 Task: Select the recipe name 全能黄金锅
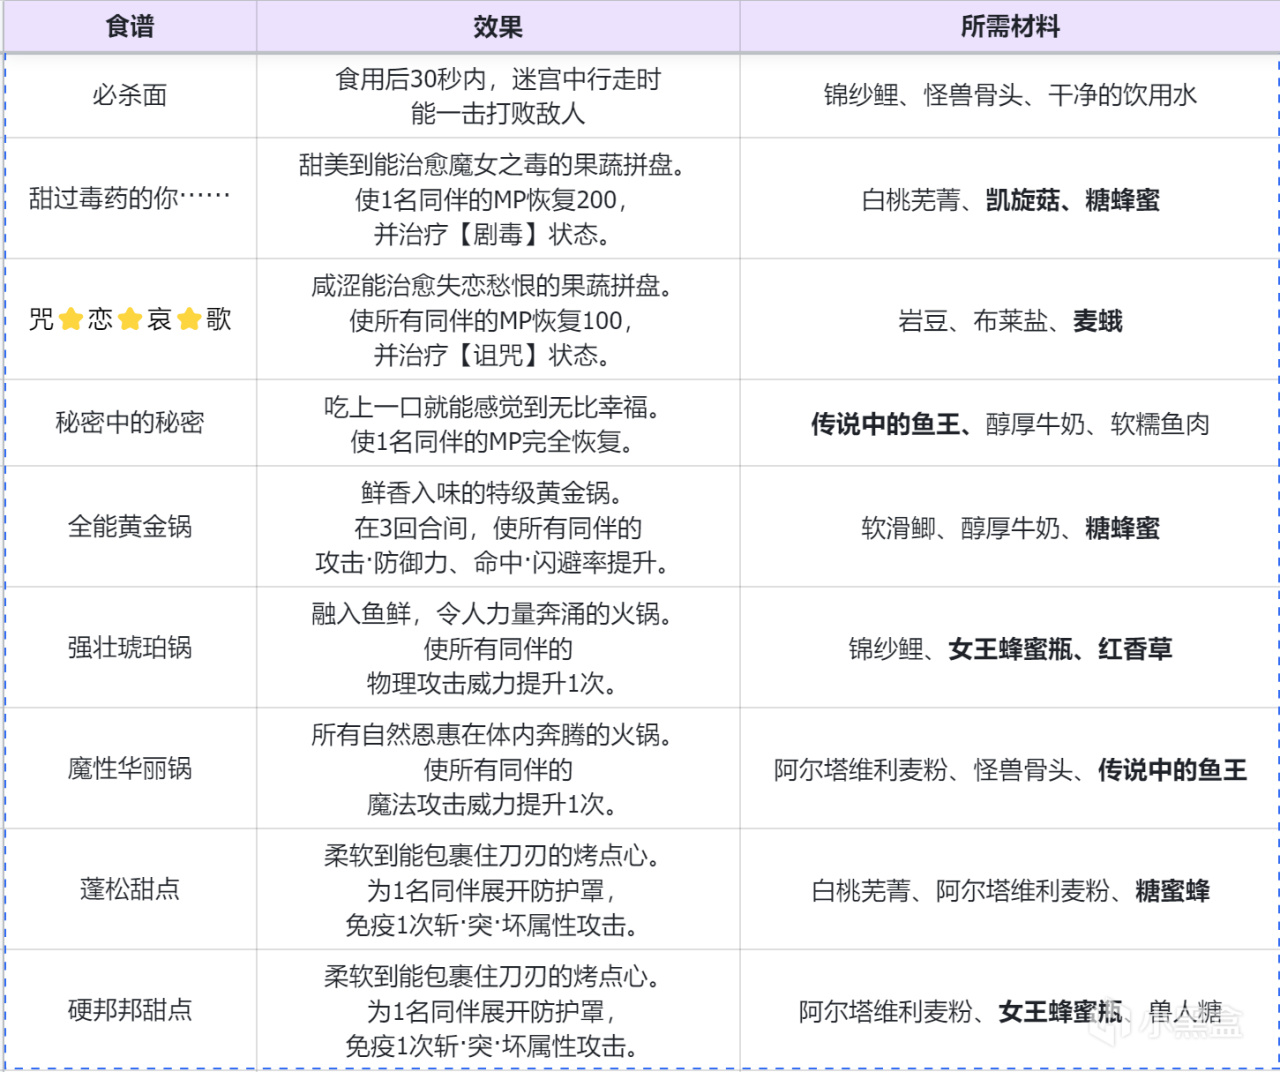(x=130, y=526)
